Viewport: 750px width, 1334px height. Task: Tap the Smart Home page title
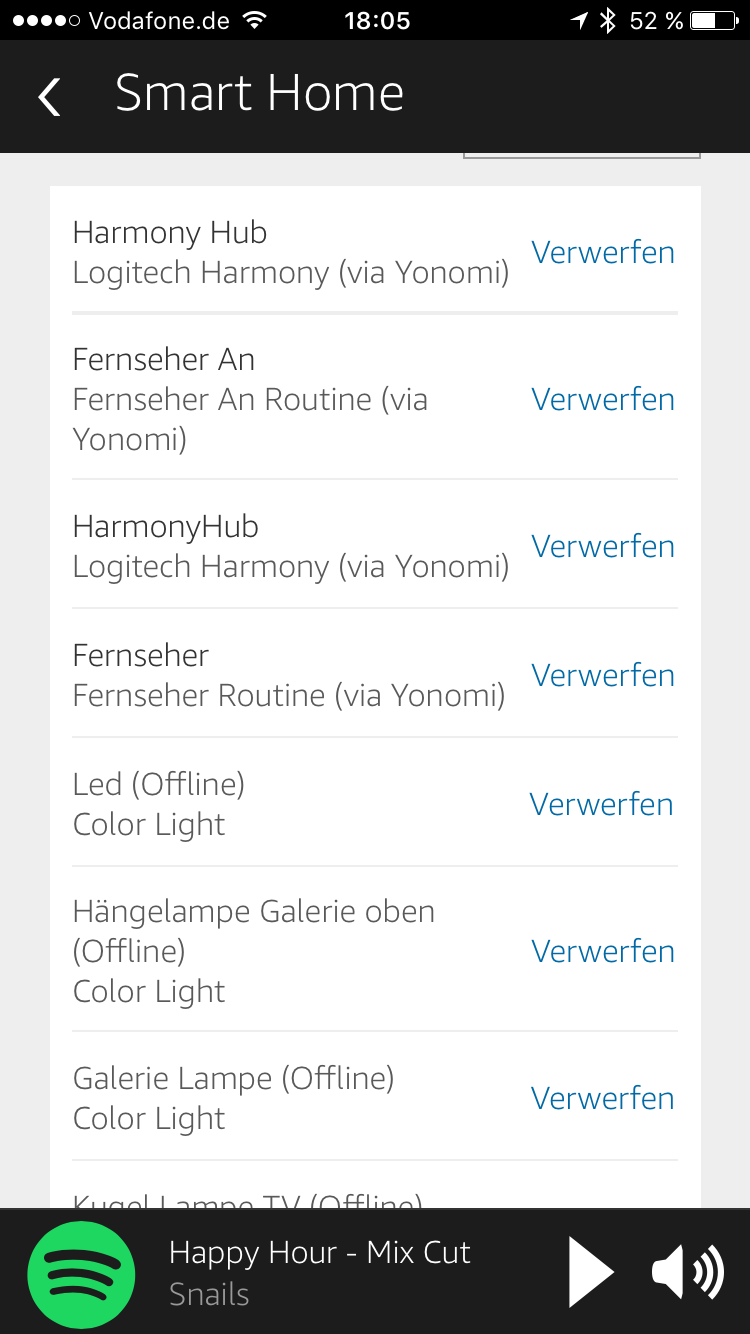coord(260,94)
